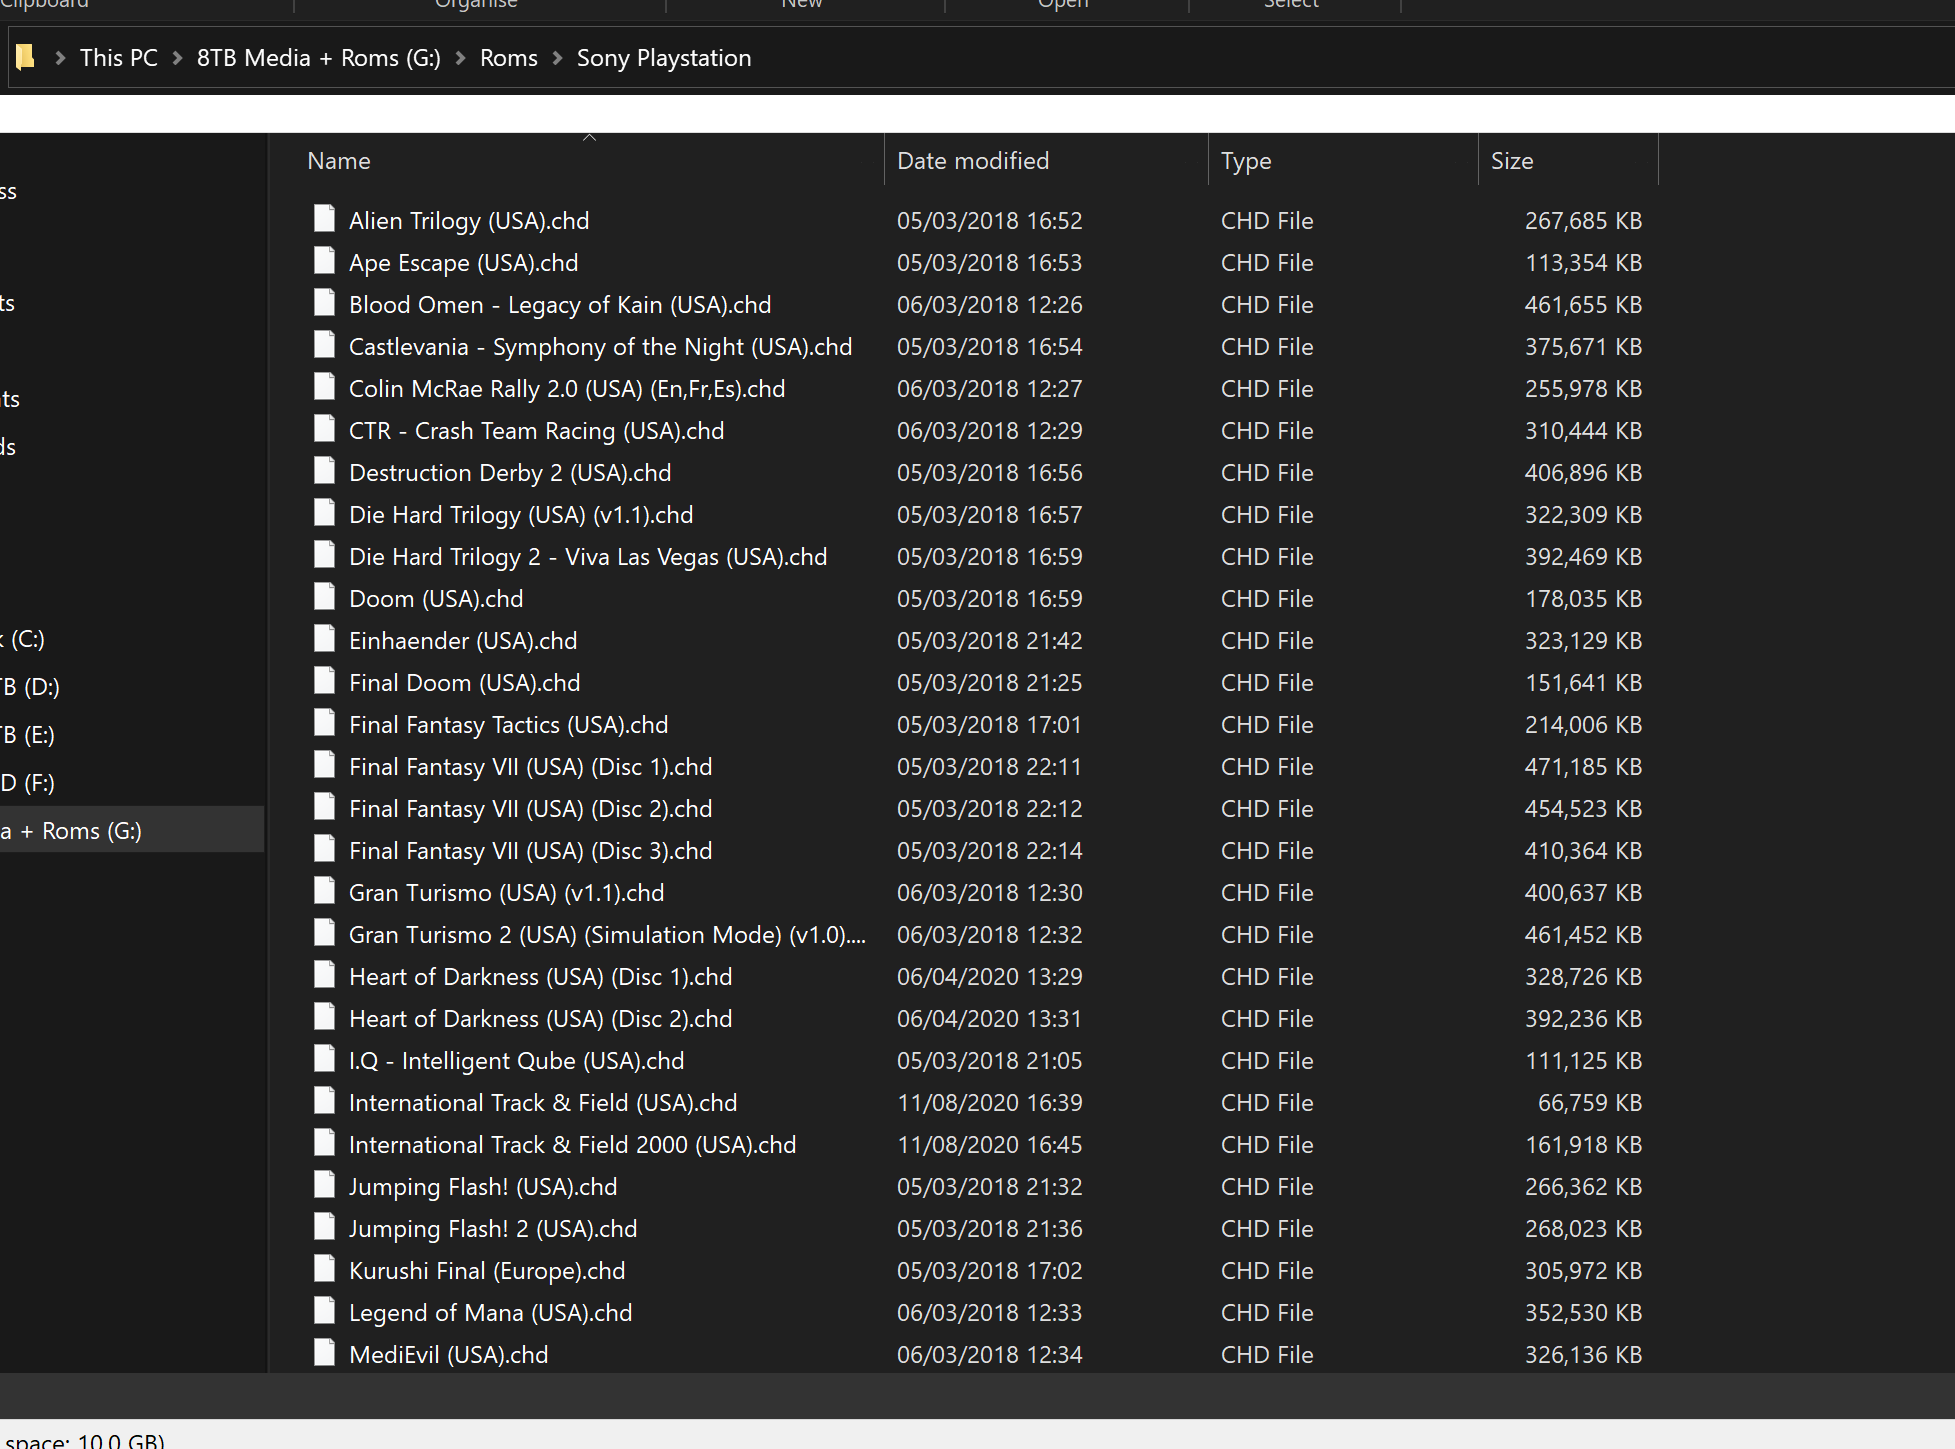Viewport: 1955px width, 1449px height.
Task: Click the file icon of Heart of Darkness Disc 1
Action: [x=324, y=975]
